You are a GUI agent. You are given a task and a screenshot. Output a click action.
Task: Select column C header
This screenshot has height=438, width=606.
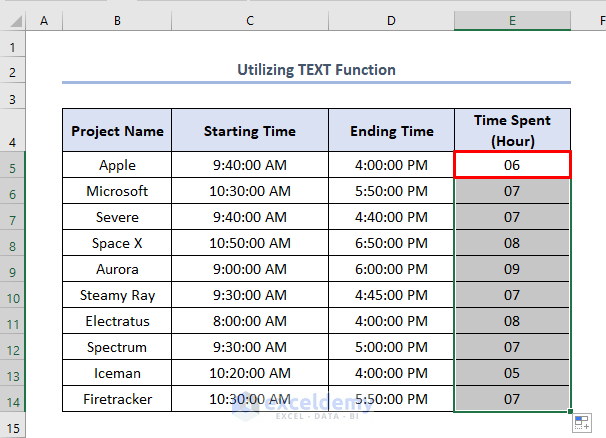point(250,21)
